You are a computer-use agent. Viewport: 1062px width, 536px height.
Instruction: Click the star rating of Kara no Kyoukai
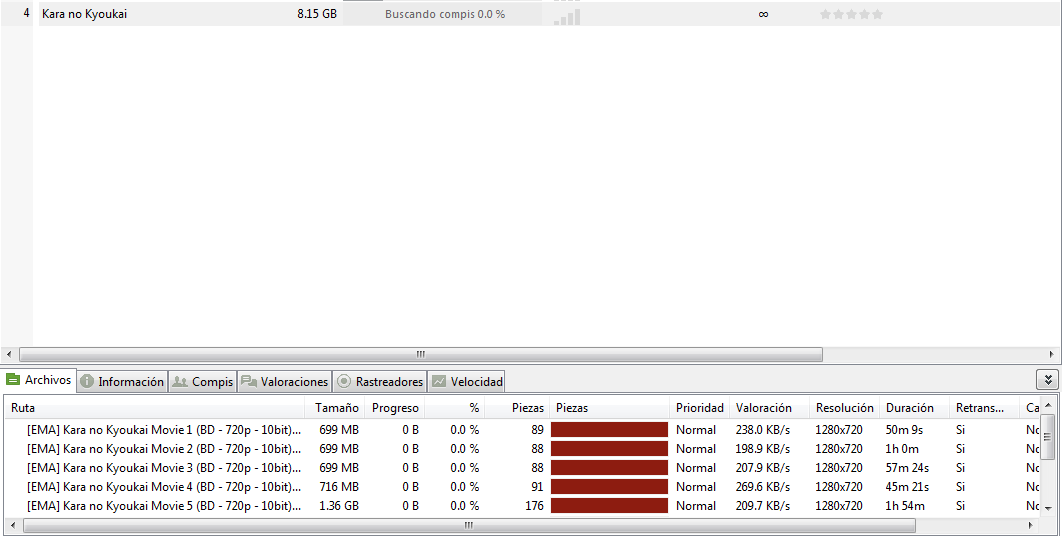click(851, 14)
